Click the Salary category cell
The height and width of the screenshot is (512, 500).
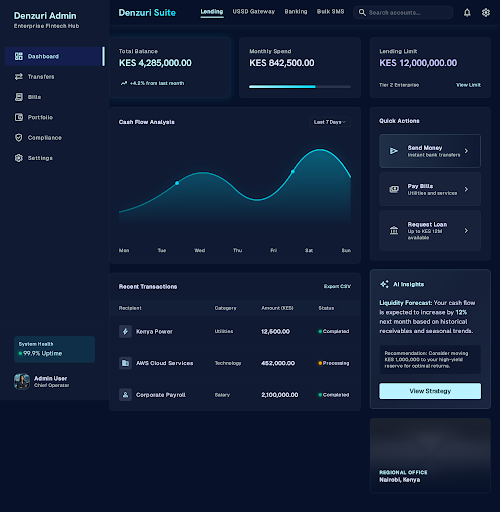[x=222, y=395]
